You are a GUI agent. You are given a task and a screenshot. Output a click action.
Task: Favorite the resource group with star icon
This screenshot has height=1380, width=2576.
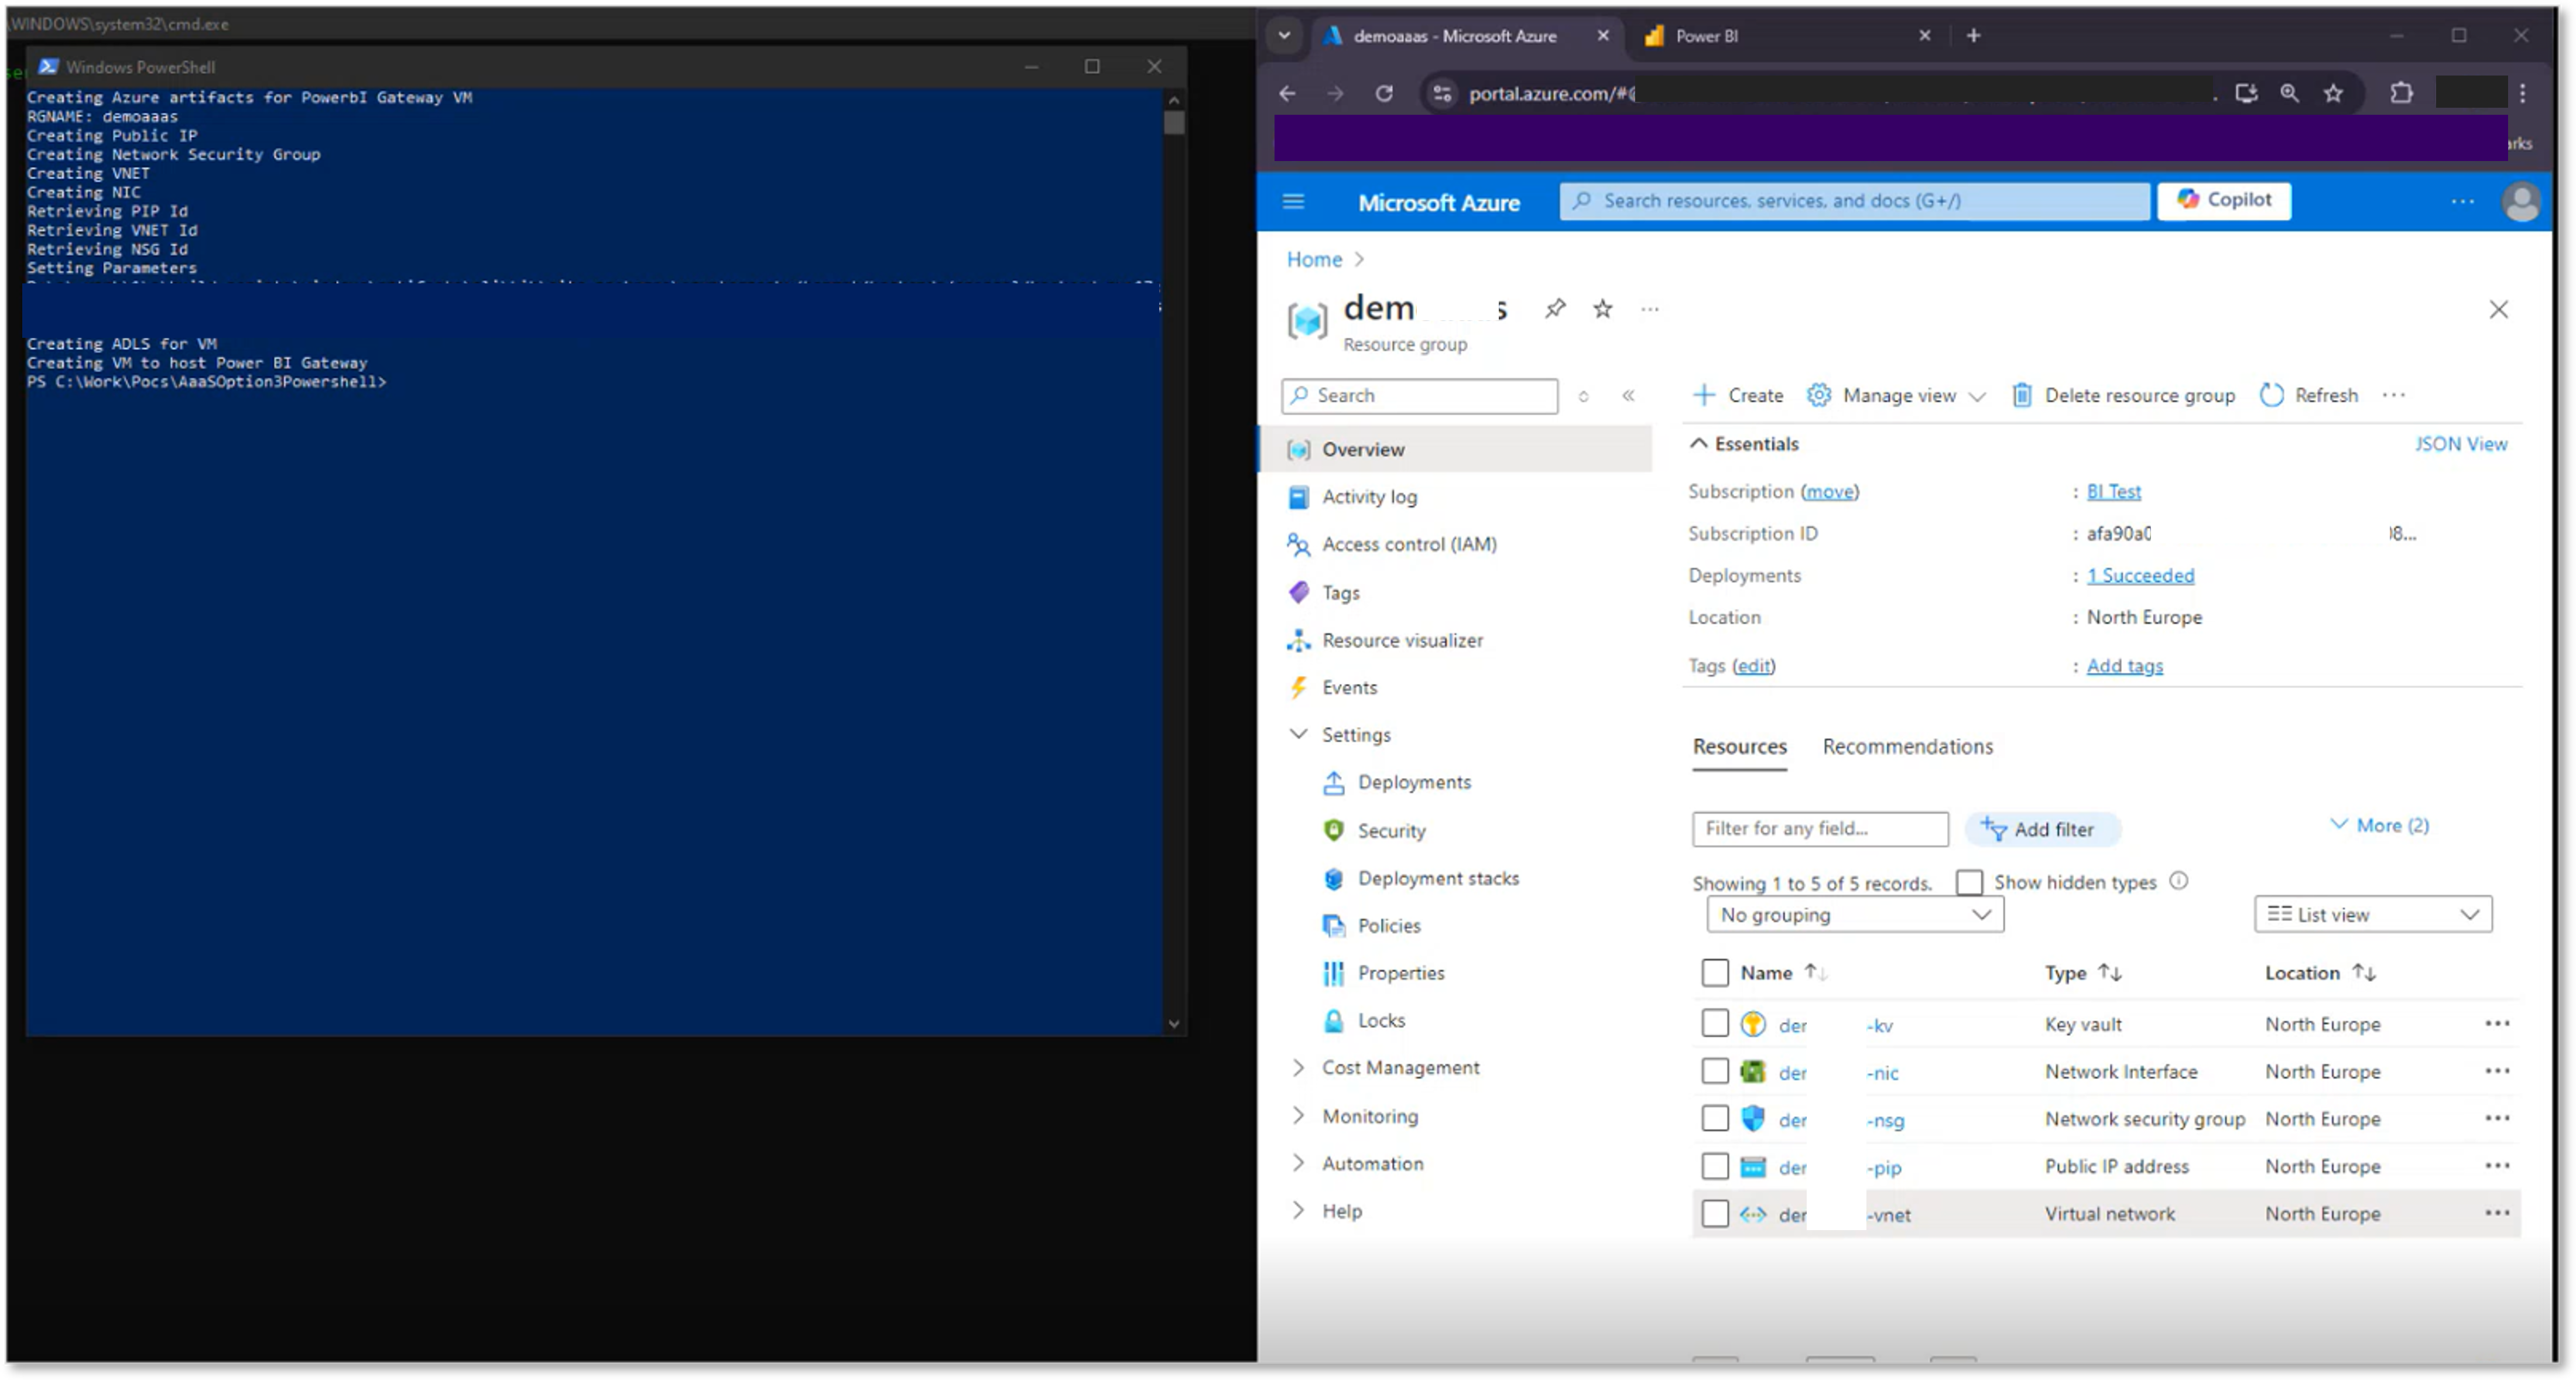[x=1602, y=309]
